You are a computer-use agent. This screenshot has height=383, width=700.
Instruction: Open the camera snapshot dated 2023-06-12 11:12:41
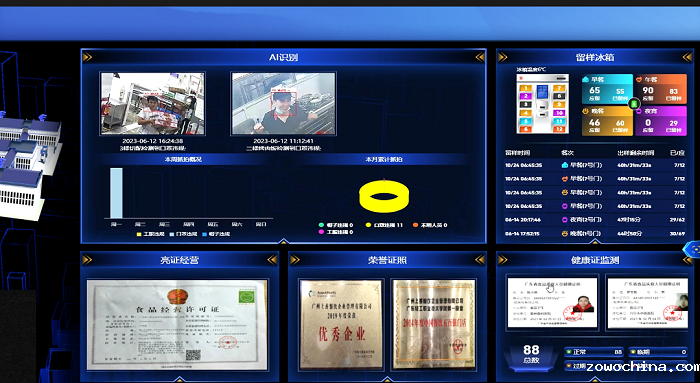(x=283, y=104)
